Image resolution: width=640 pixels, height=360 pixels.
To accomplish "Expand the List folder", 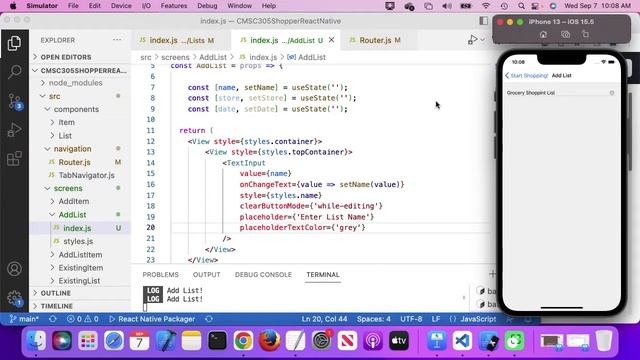I will coord(65,136).
